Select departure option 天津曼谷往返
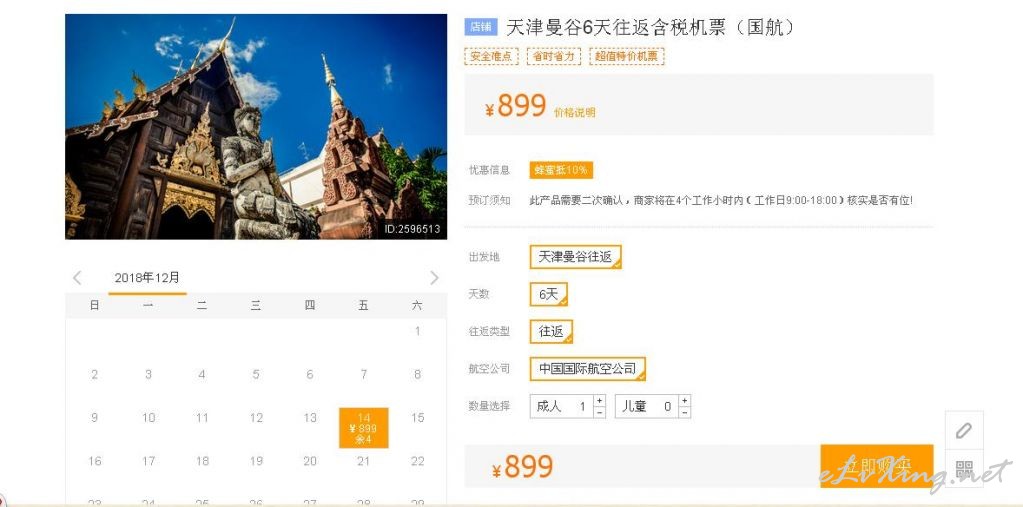Screen dimensions: 1023x507 575,256
